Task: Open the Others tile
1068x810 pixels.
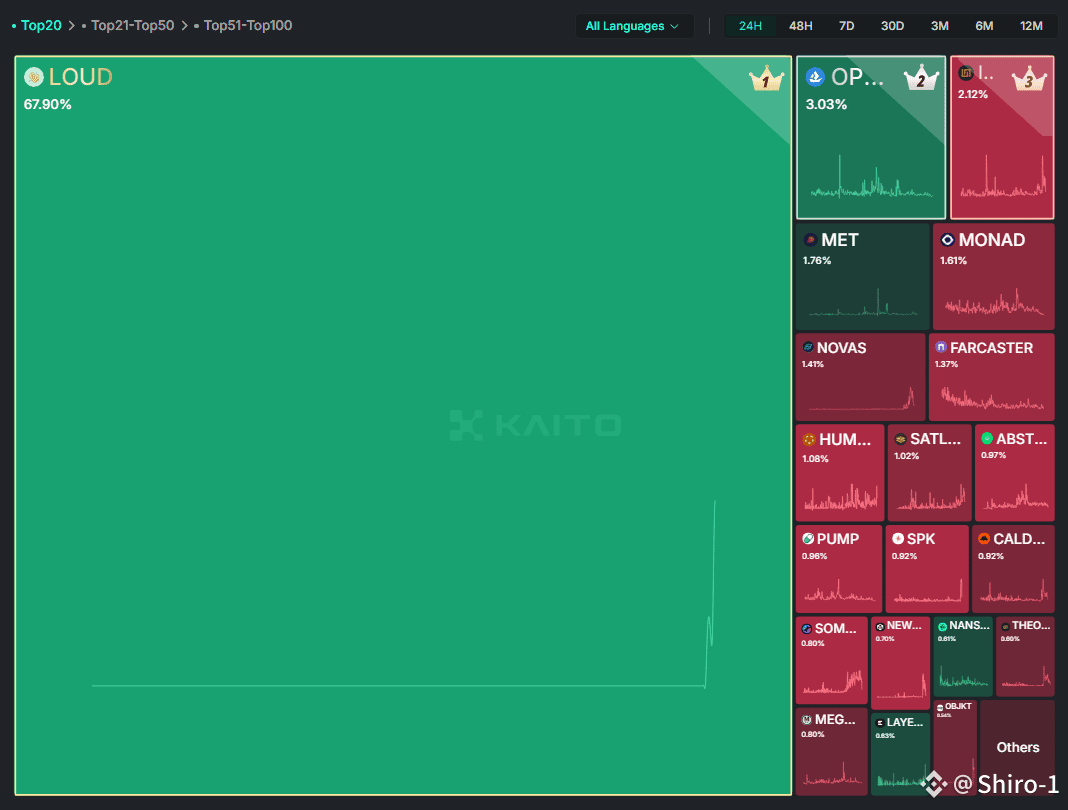Action: (1018, 747)
